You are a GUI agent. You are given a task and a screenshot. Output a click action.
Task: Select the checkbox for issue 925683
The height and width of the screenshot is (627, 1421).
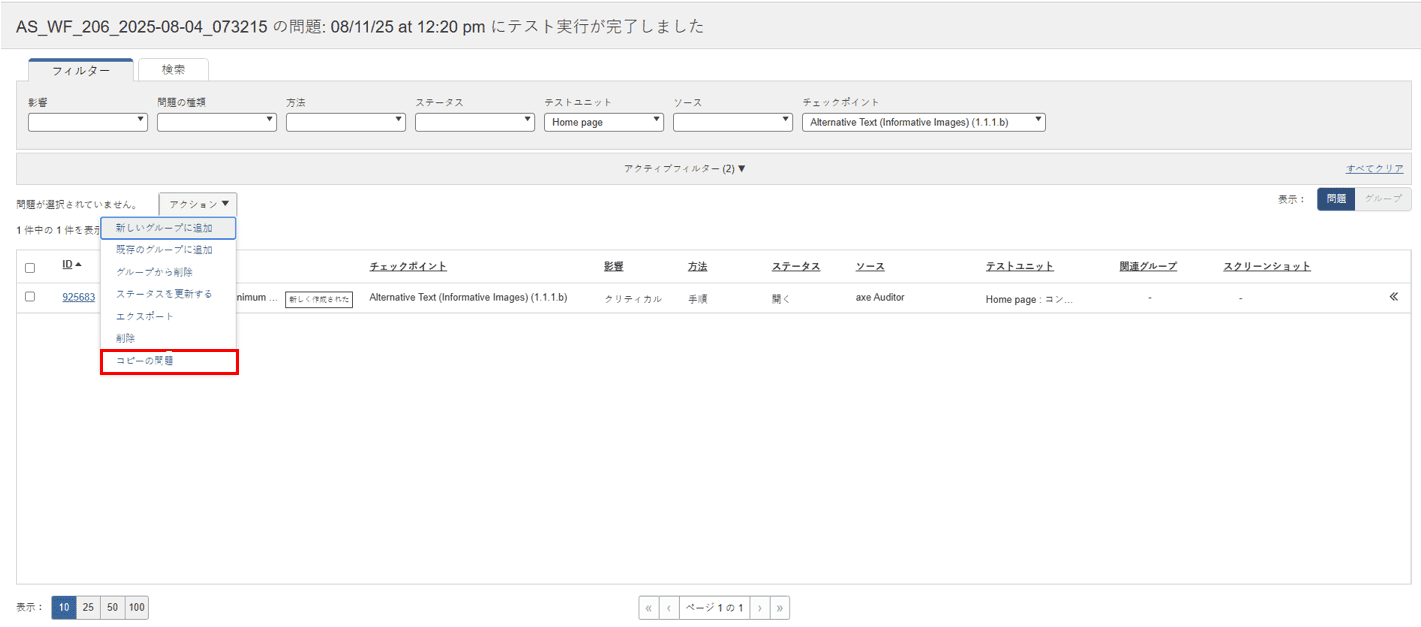pyautogui.click(x=30, y=297)
